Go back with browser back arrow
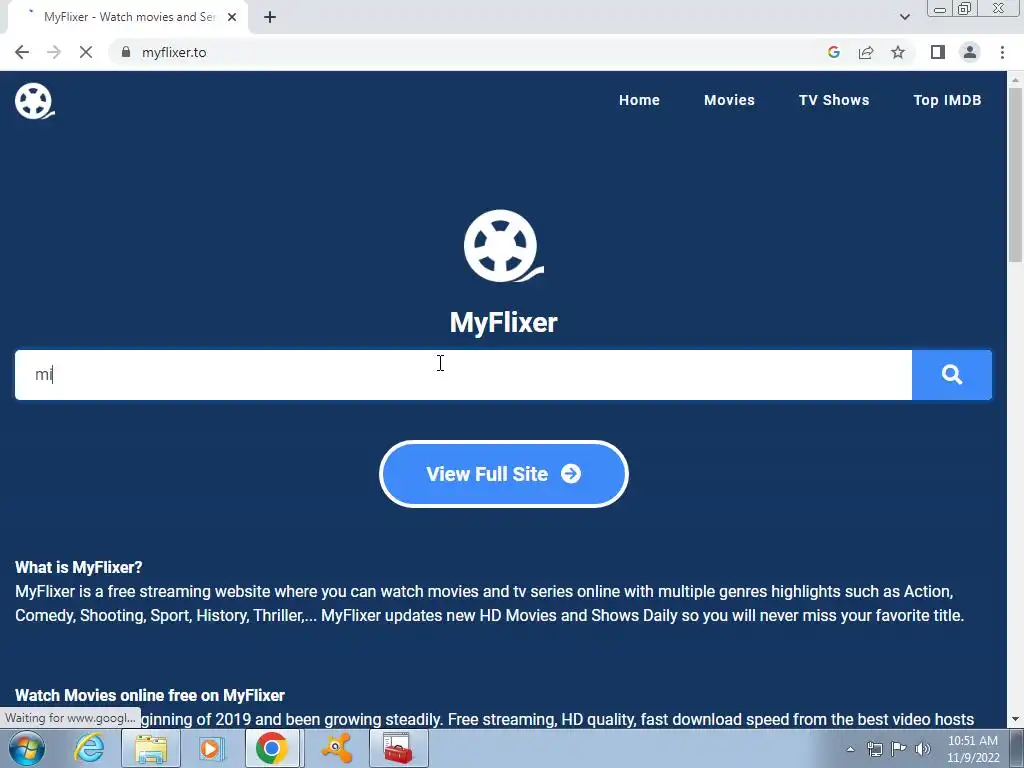This screenshot has height=768, width=1024. pyautogui.click(x=22, y=52)
